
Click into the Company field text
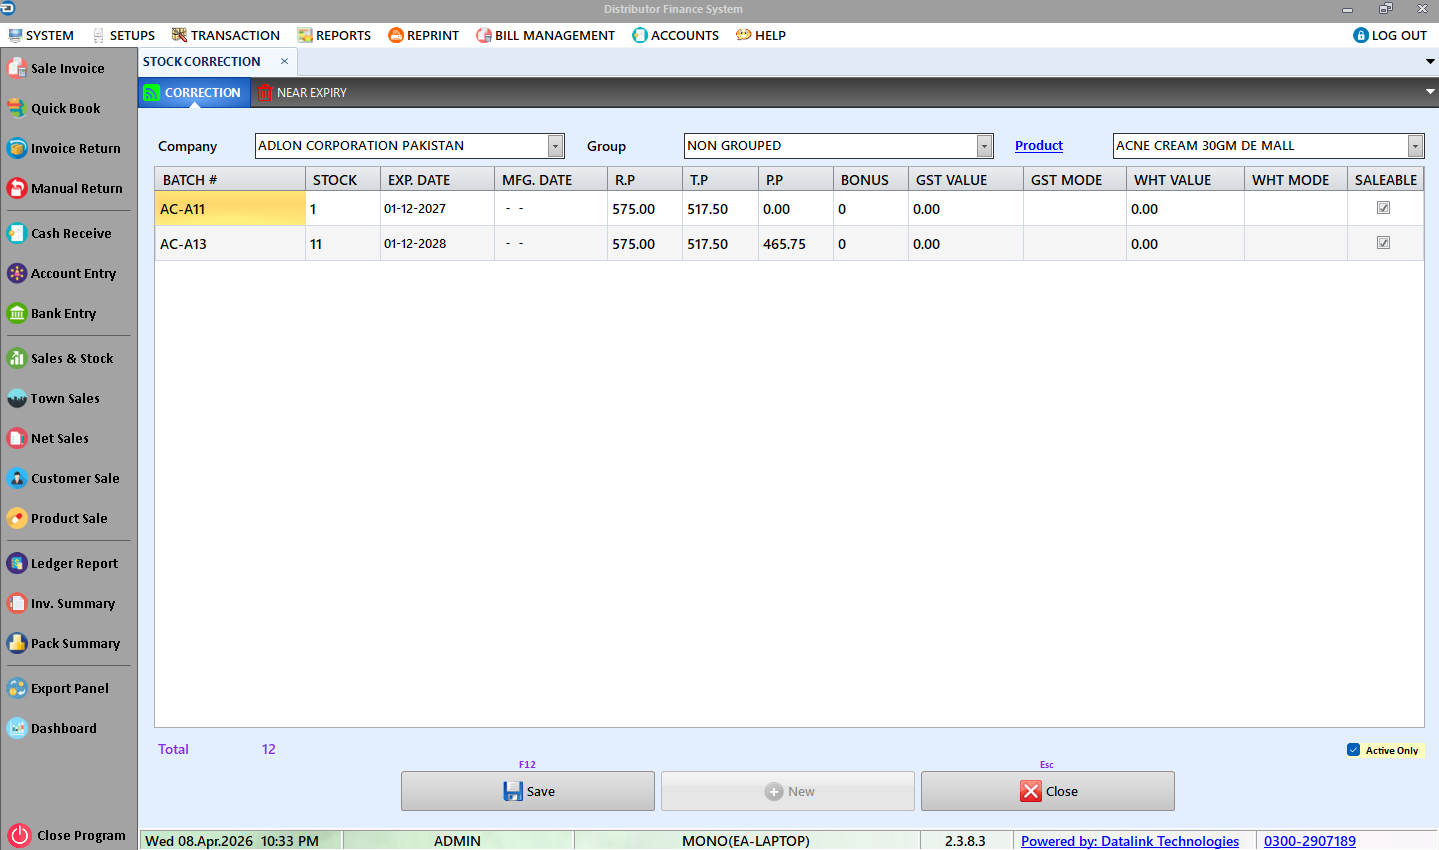tap(401, 146)
